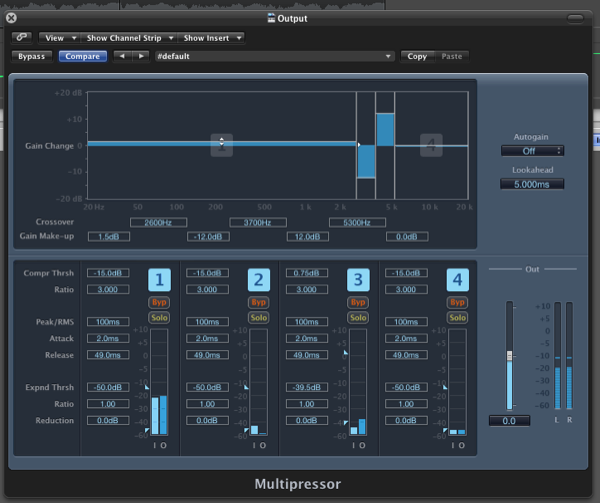
Task: Bypass band 4 with Byp button
Action: (458, 302)
